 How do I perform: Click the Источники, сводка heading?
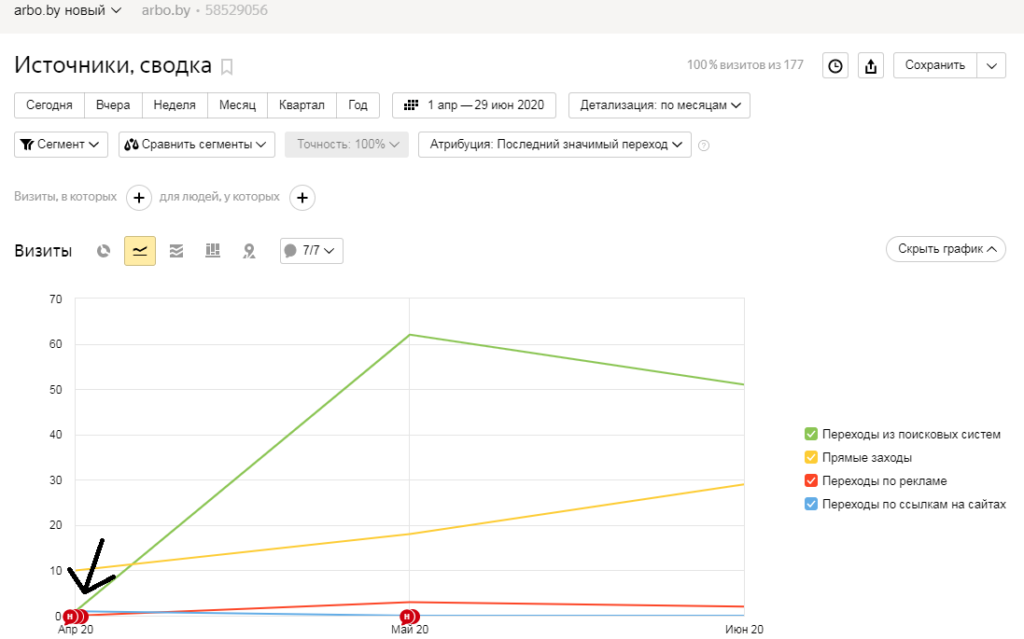pyautogui.click(x=113, y=65)
